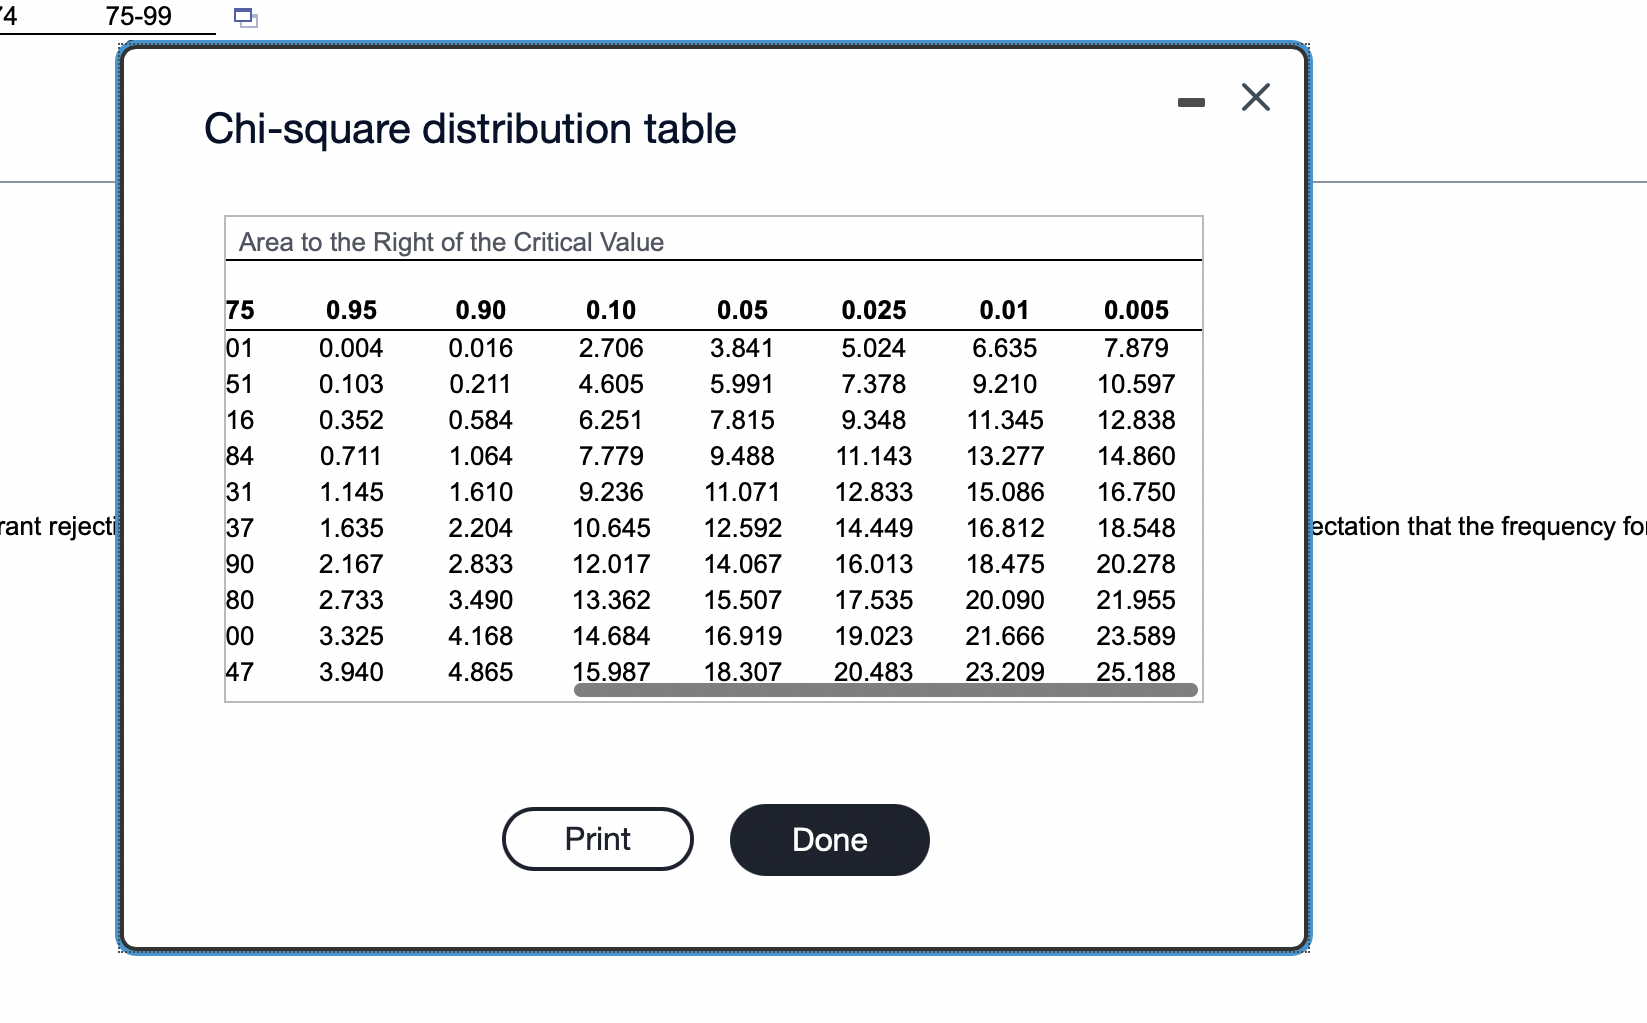Screen dimensions: 1647x1023
Task: Click the Print button
Action: click(x=598, y=839)
